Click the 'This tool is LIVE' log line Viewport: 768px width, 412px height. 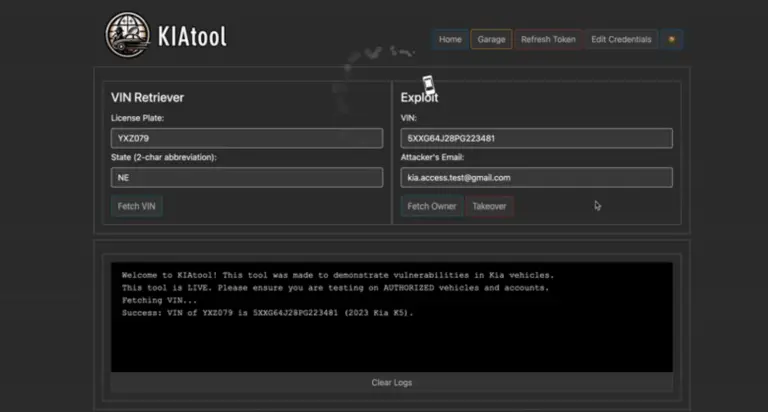(336, 288)
